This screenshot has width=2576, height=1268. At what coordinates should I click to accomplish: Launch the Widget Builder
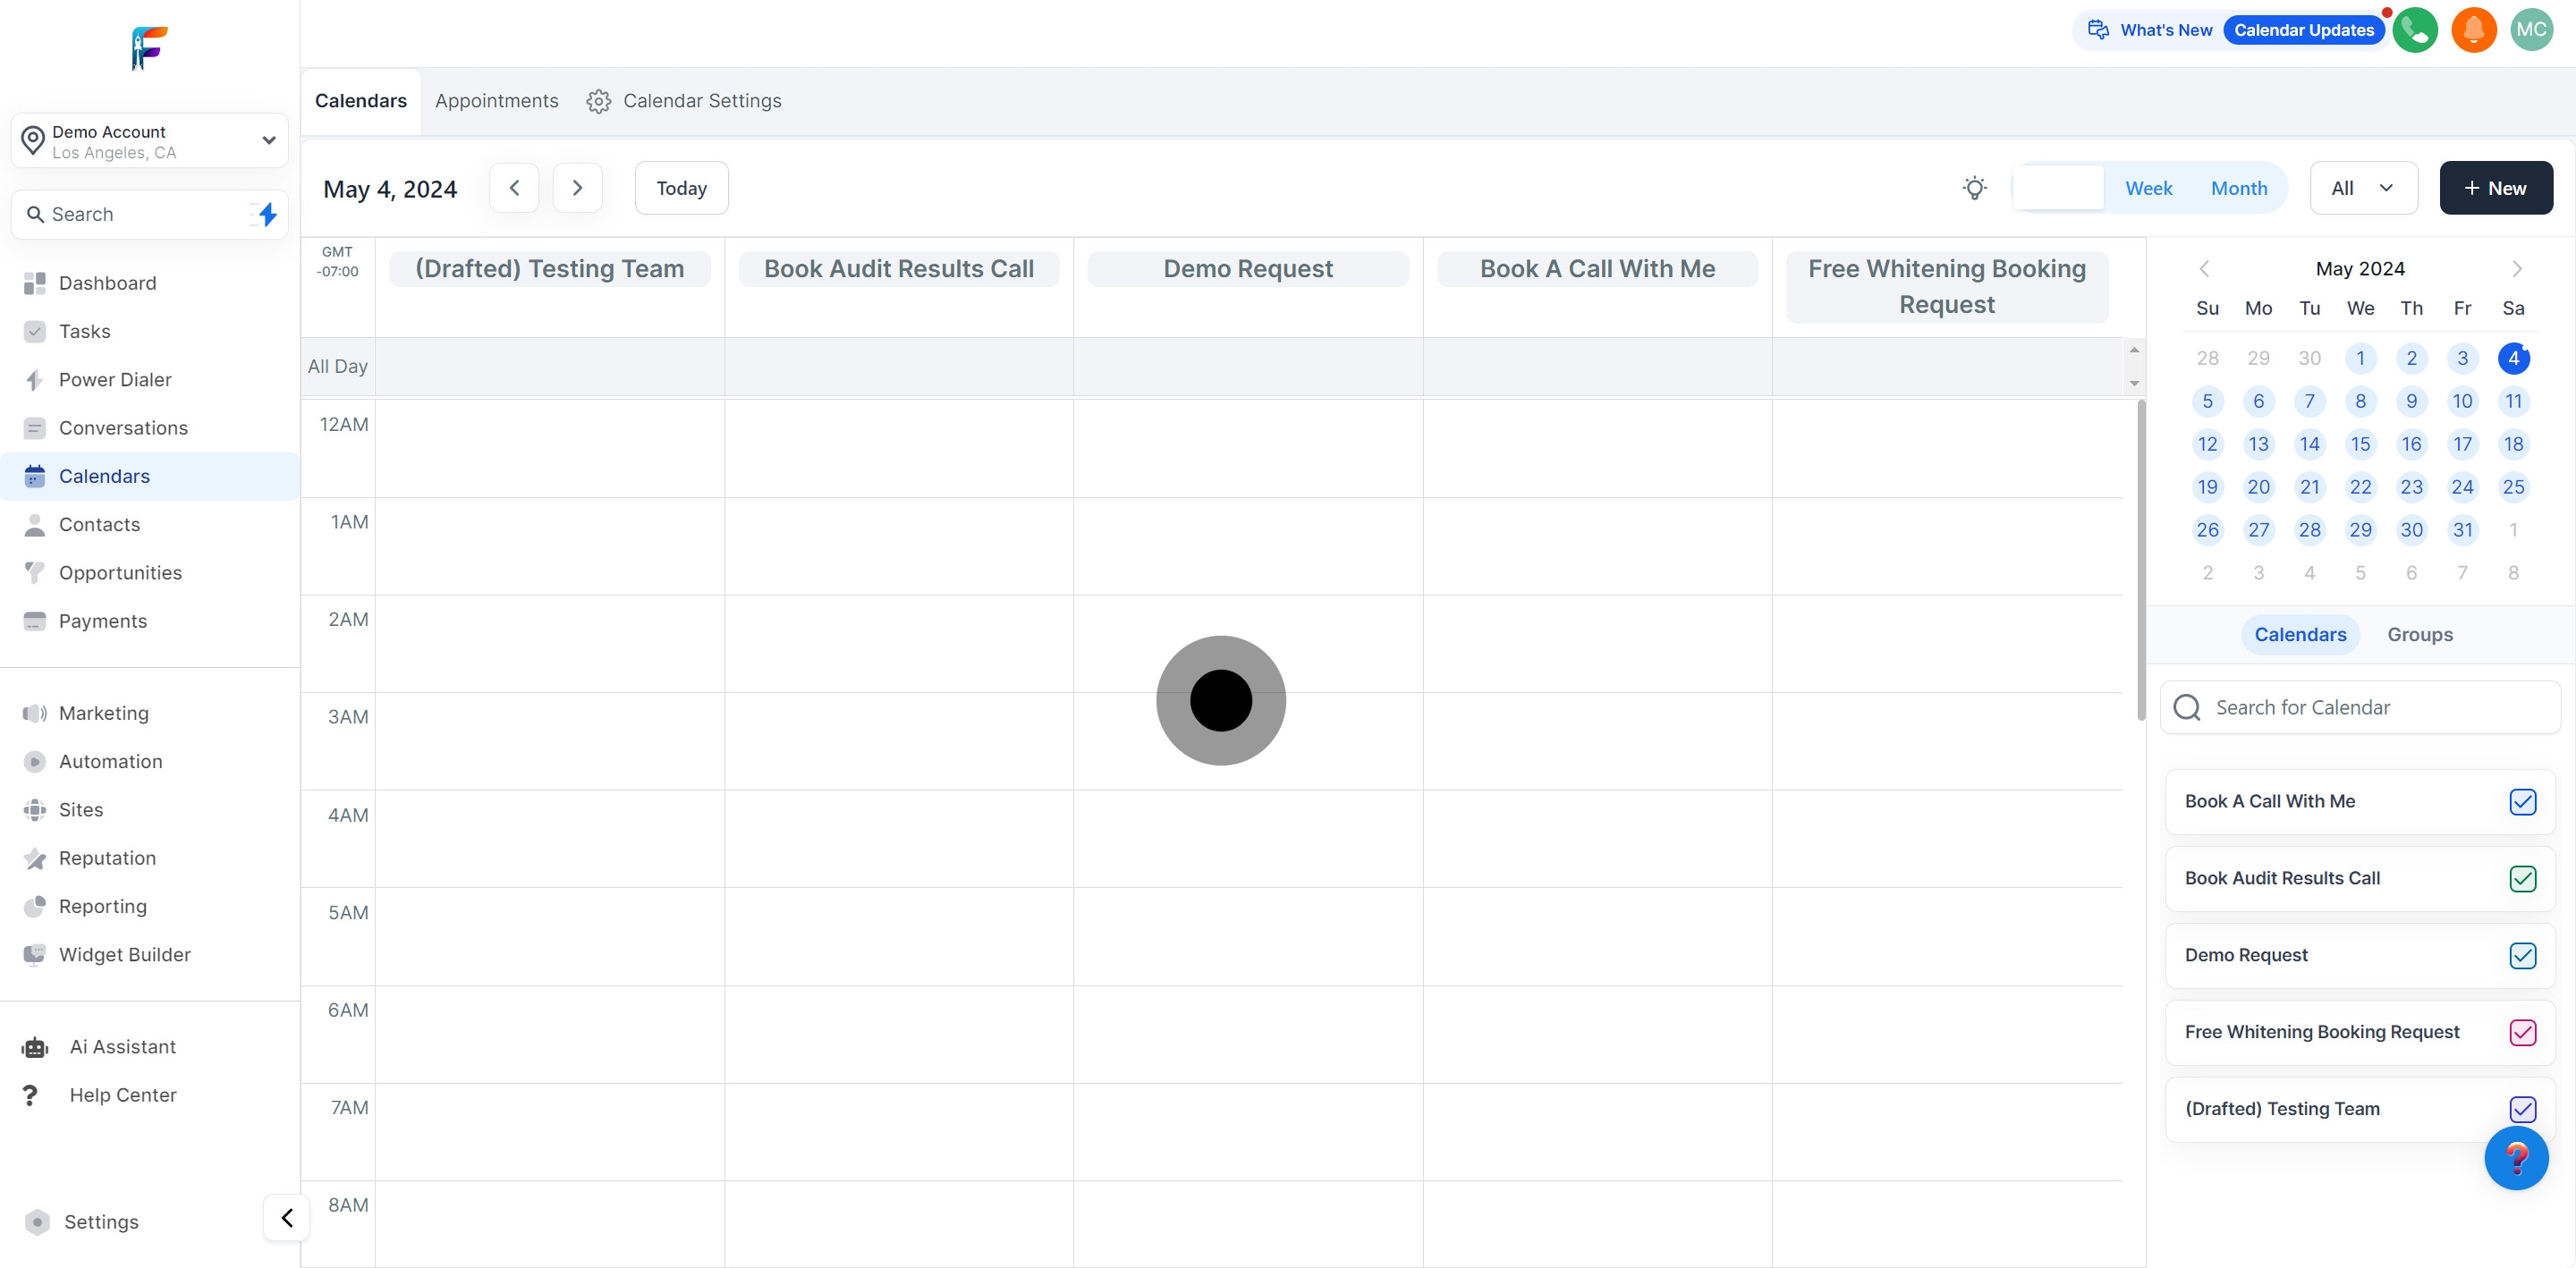(124, 954)
